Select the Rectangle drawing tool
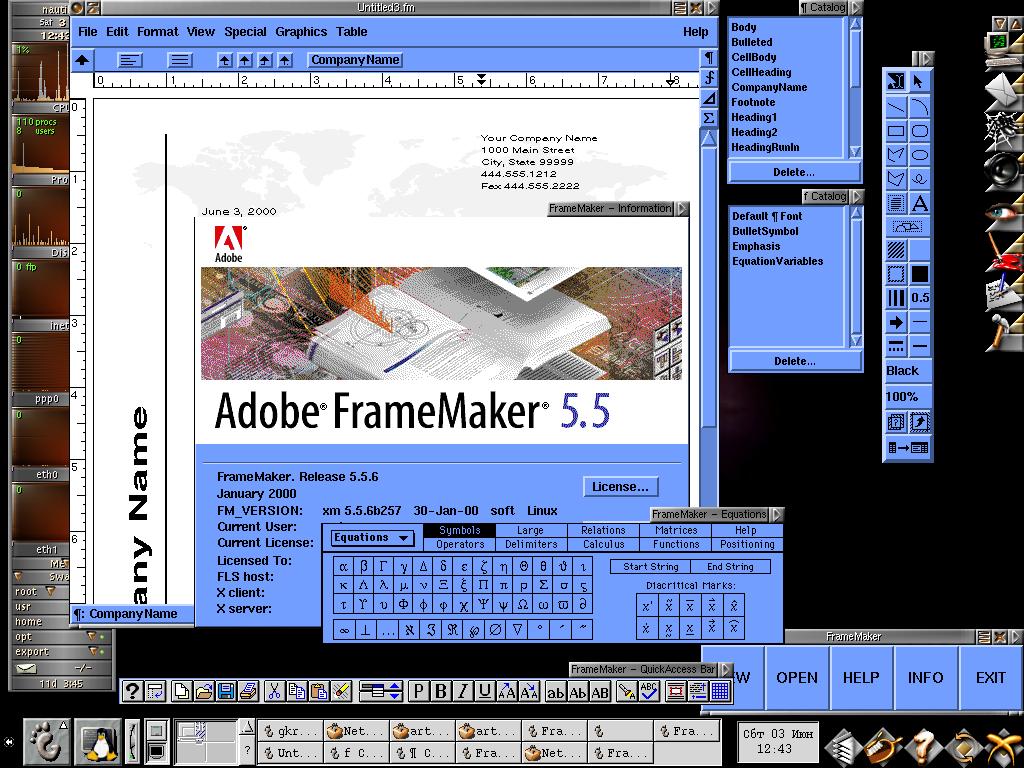This screenshot has width=1024, height=768. click(x=896, y=131)
